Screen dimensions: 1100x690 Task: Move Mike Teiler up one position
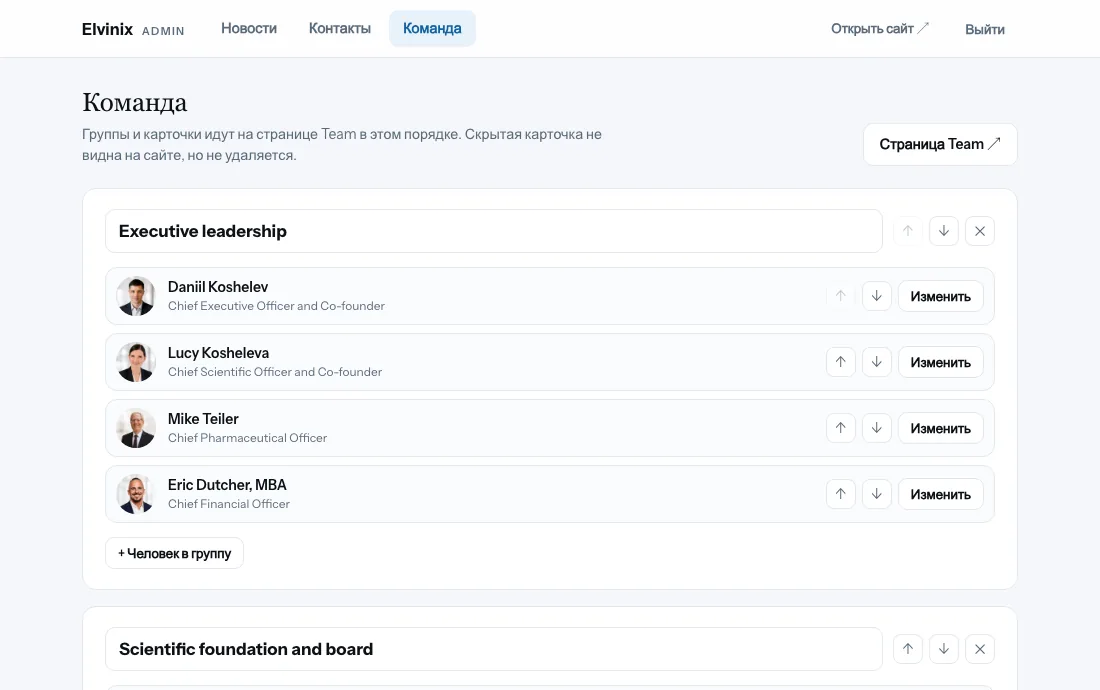coord(840,428)
